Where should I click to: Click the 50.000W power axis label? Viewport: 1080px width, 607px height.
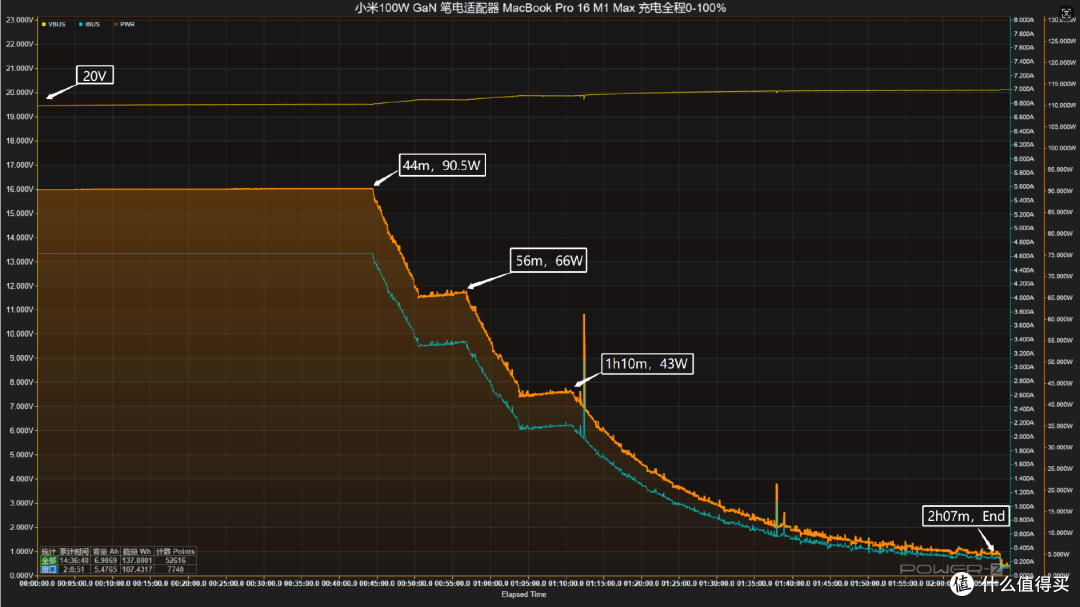1061,362
